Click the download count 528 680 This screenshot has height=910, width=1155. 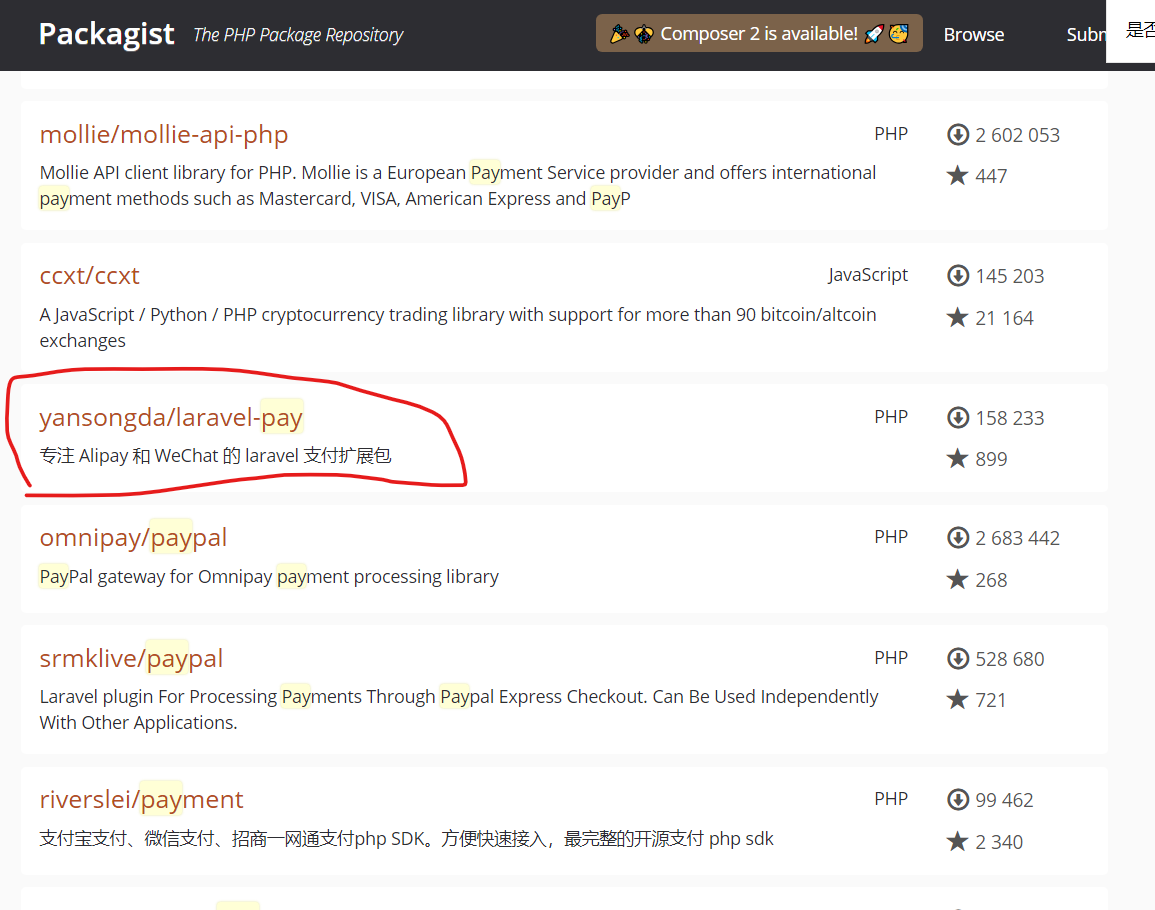(x=1010, y=659)
